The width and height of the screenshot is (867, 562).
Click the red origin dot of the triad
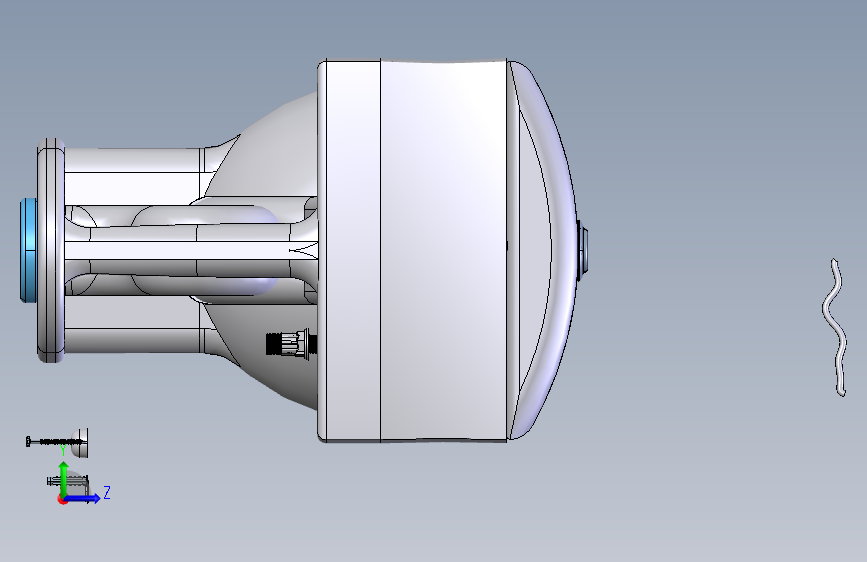pyautogui.click(x=62, y=499)
